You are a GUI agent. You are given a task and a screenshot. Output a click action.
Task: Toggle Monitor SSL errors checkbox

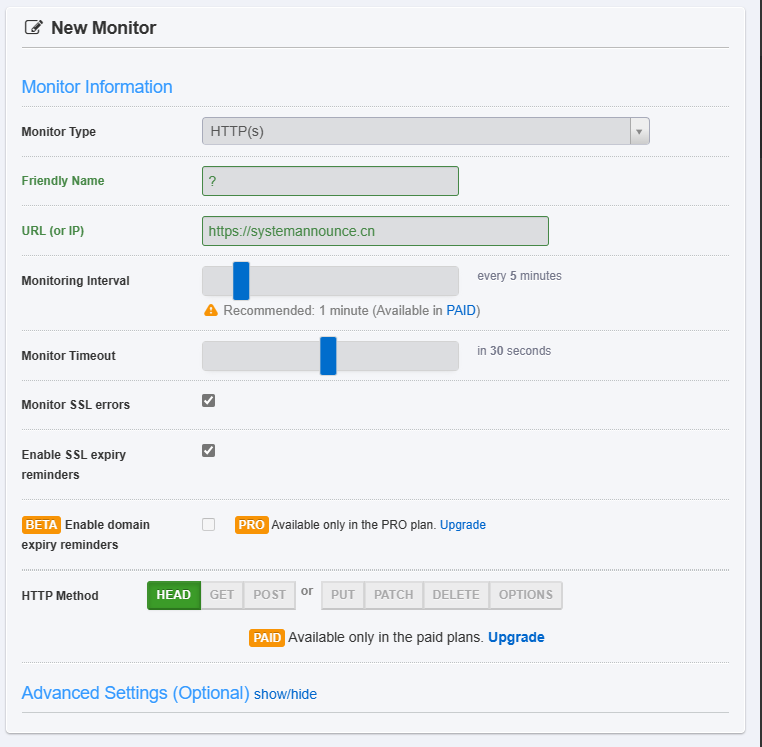pos(208,400)
